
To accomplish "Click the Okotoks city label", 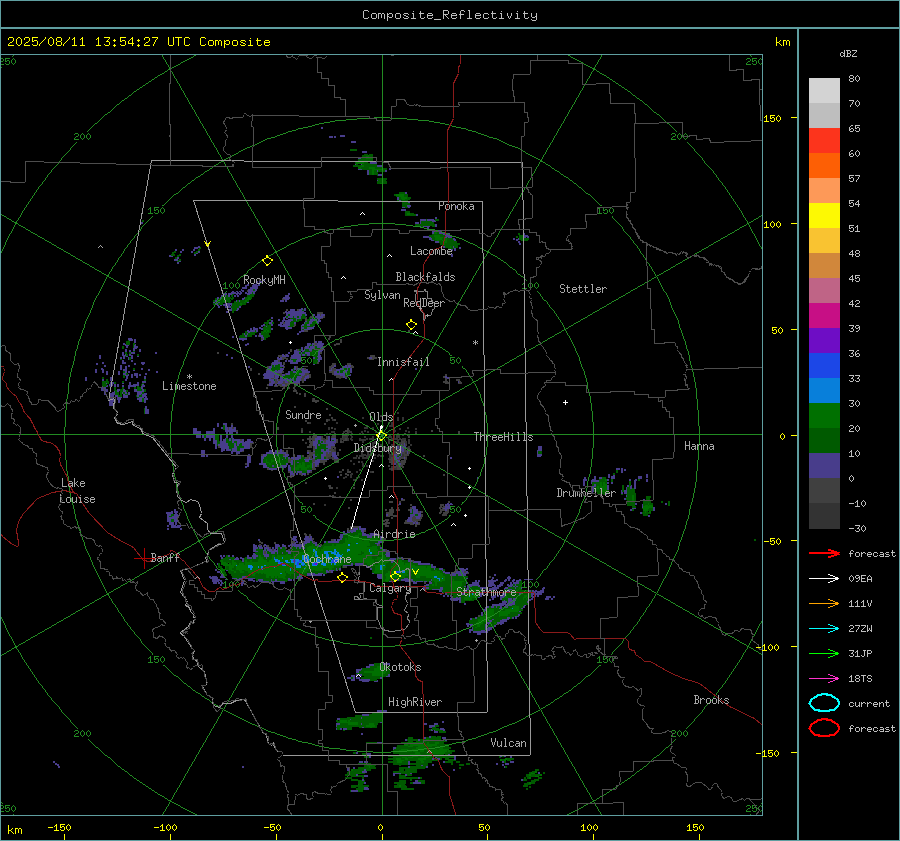I will [x=400, y=667].
